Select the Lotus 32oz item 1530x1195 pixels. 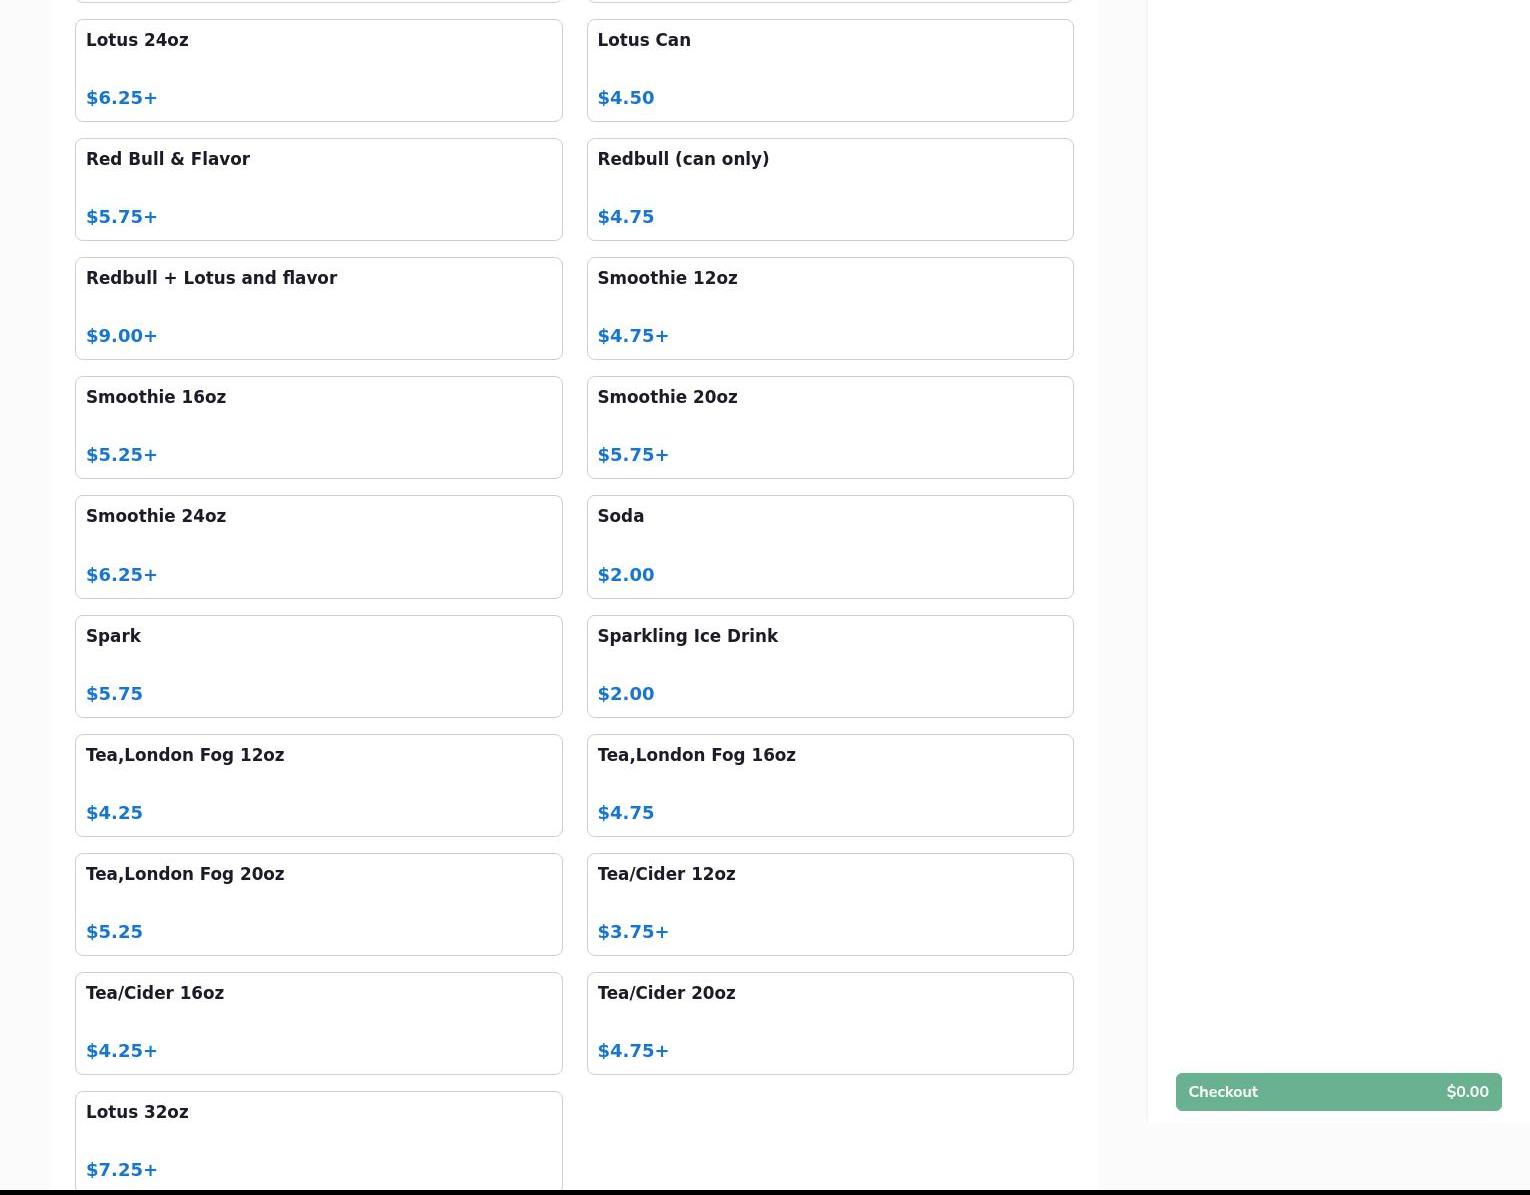318,1140
